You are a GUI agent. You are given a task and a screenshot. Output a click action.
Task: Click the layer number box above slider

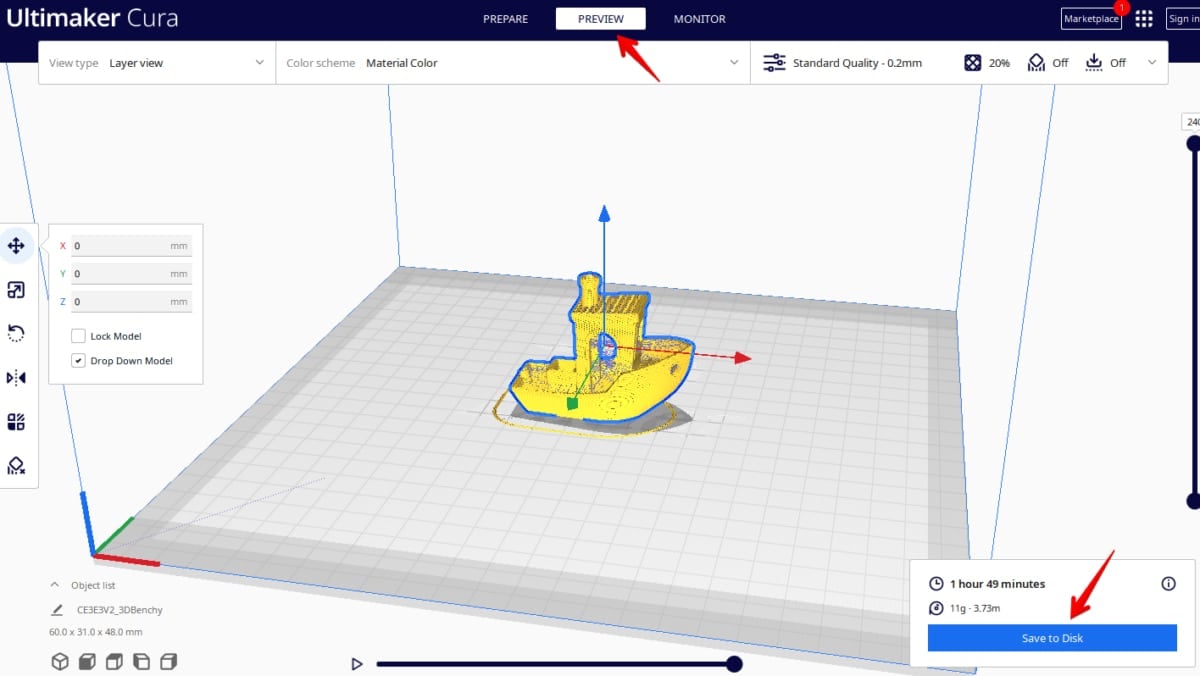[x=1191, y=121]
